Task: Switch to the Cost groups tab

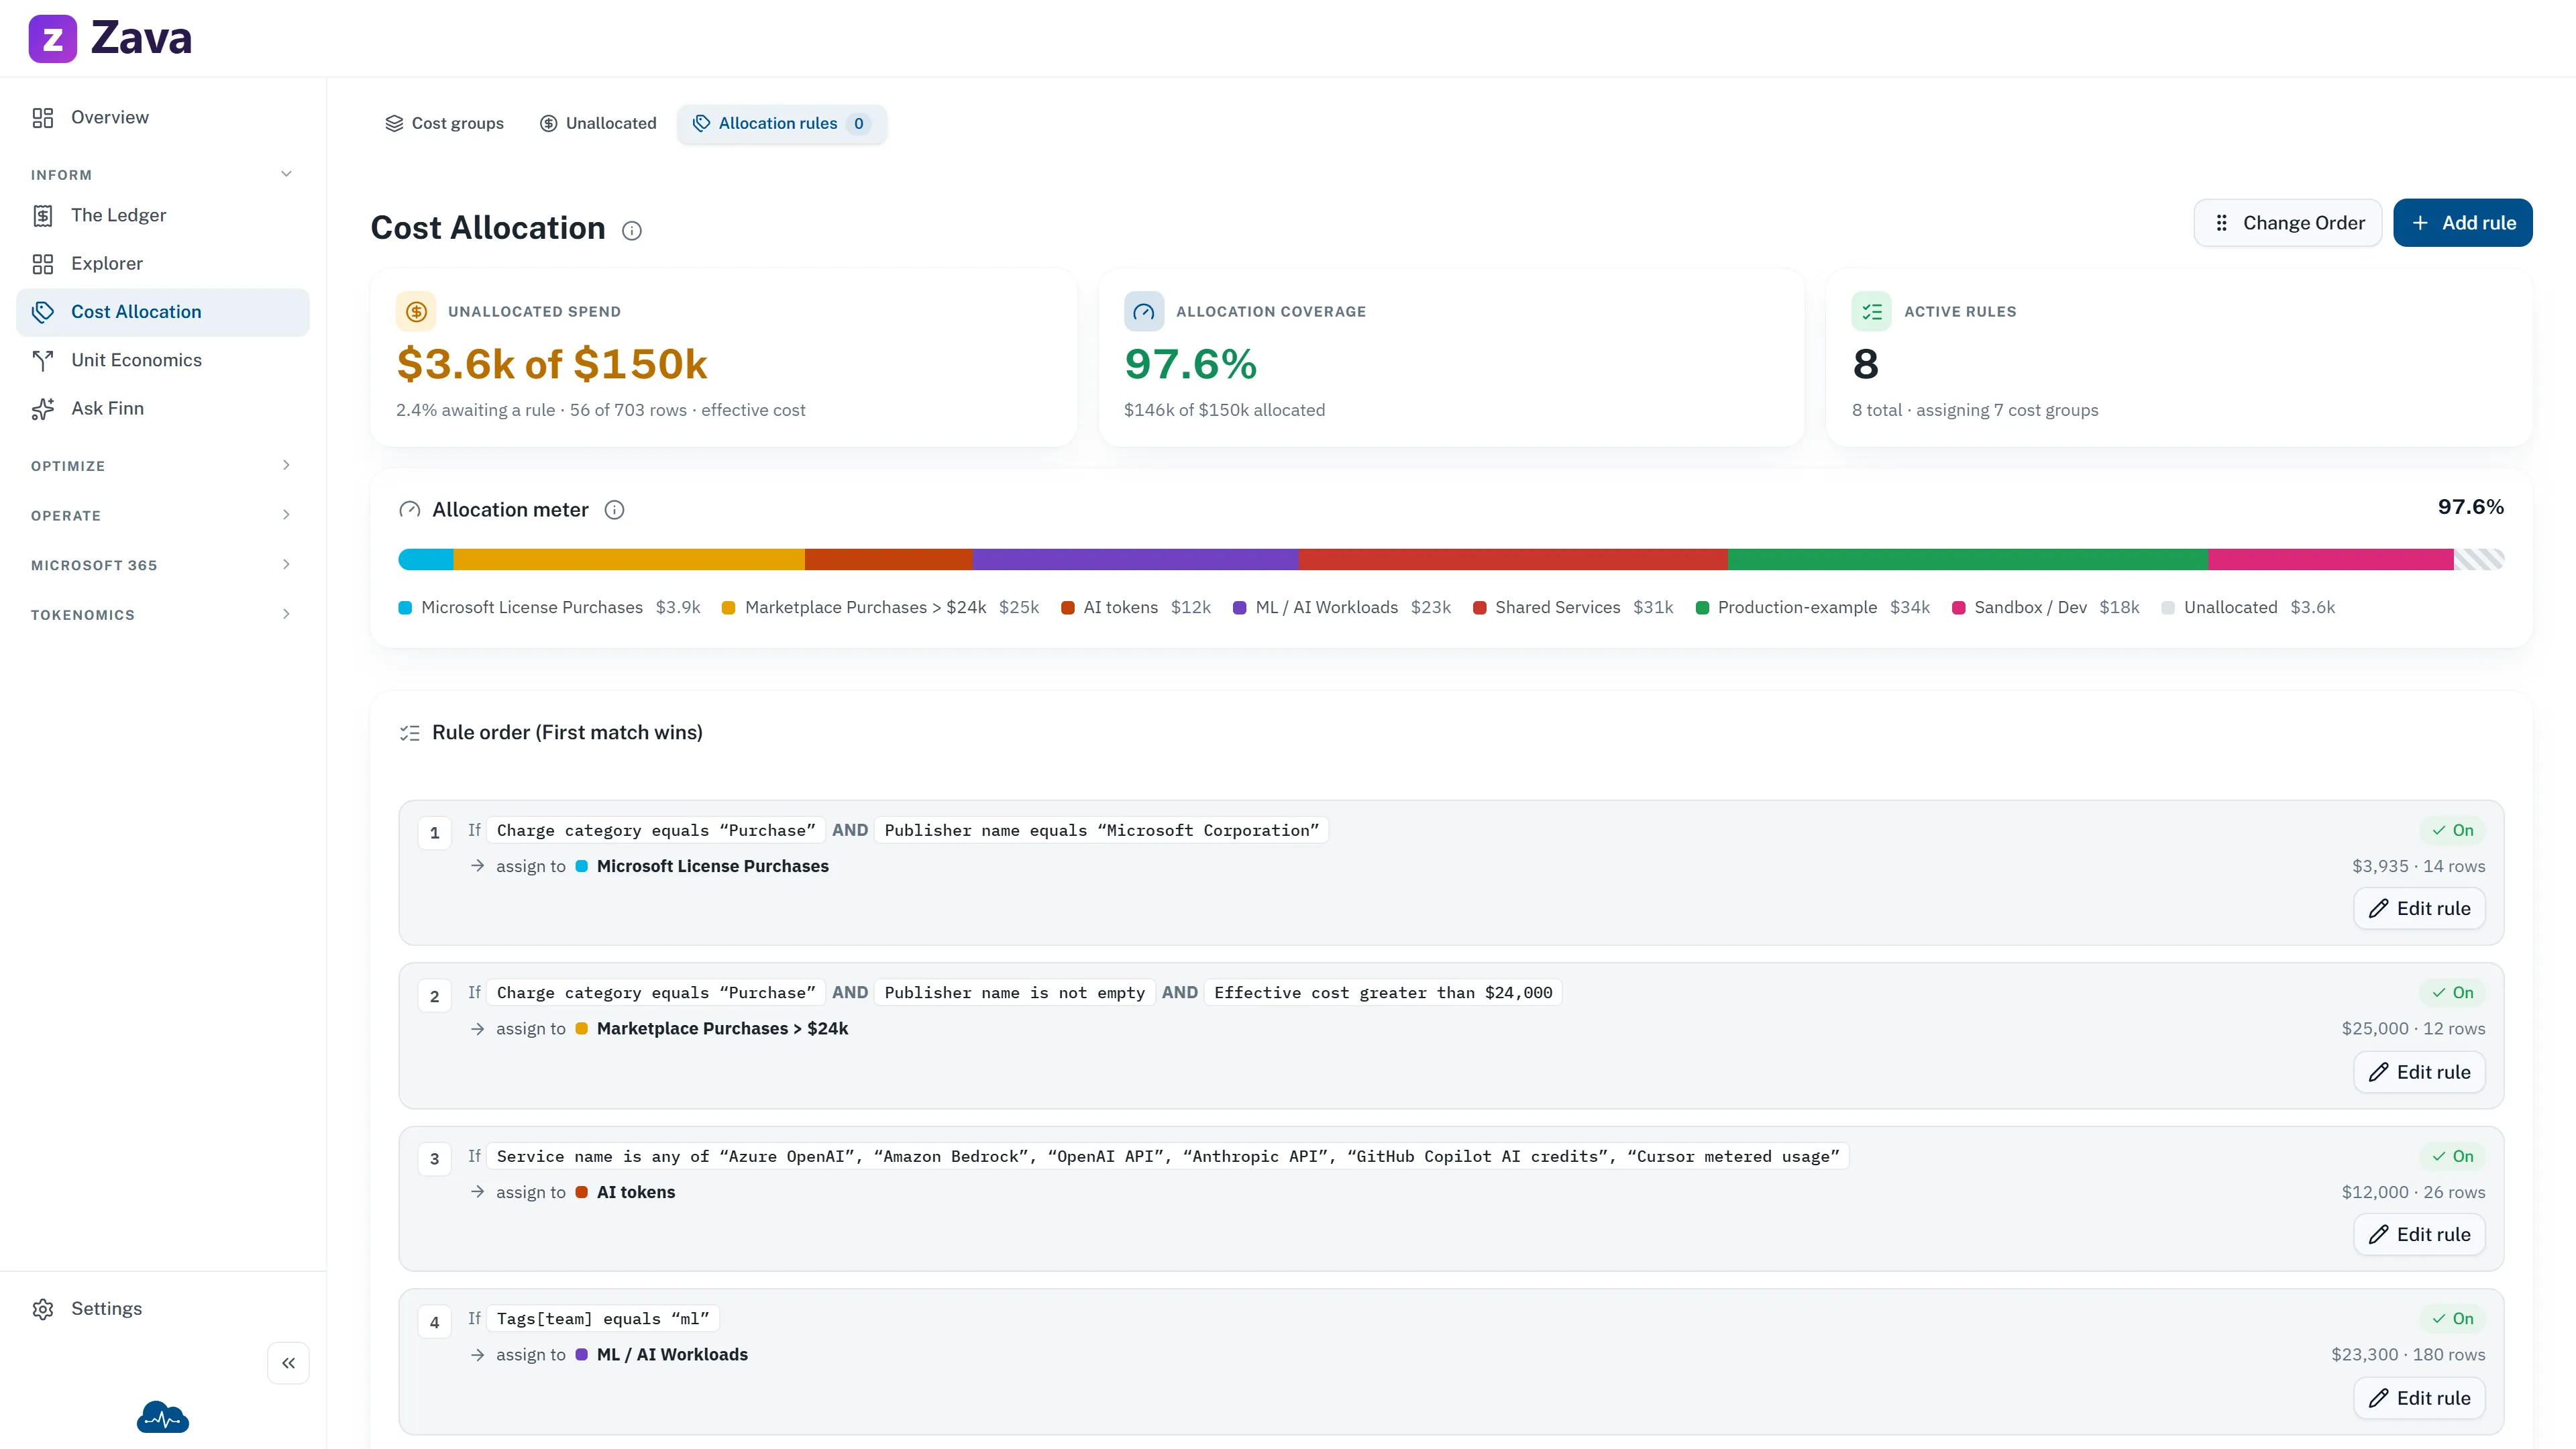Action: 444,124
